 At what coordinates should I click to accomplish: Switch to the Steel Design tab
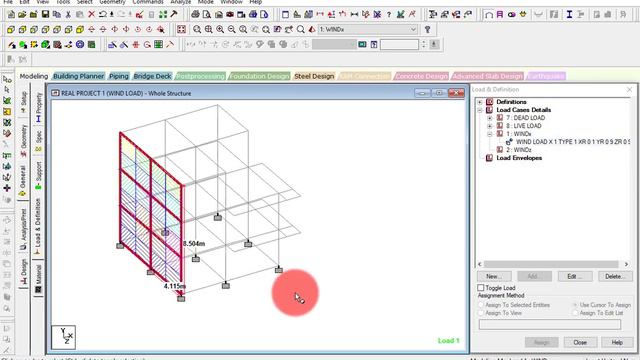pyautogui.click(x=314, y=76)
